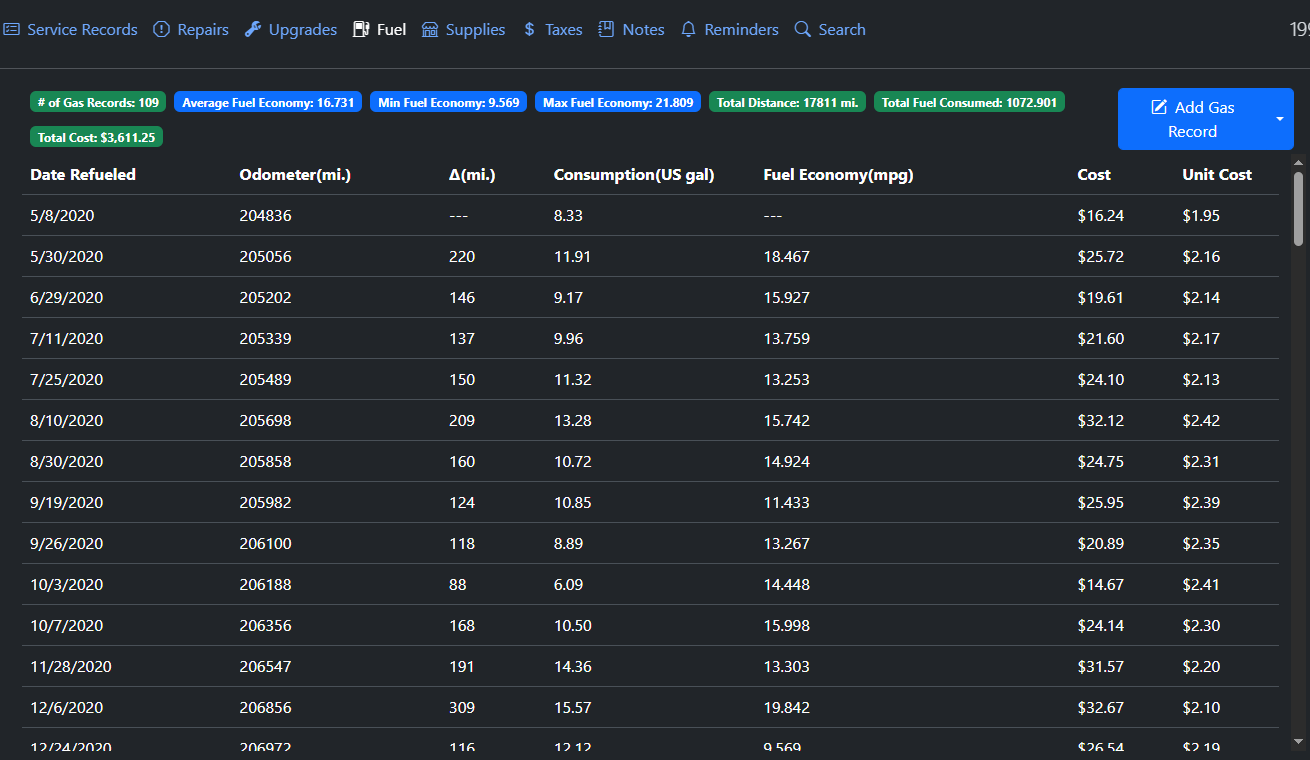Click the Total Cost badge

coord(96,137)
